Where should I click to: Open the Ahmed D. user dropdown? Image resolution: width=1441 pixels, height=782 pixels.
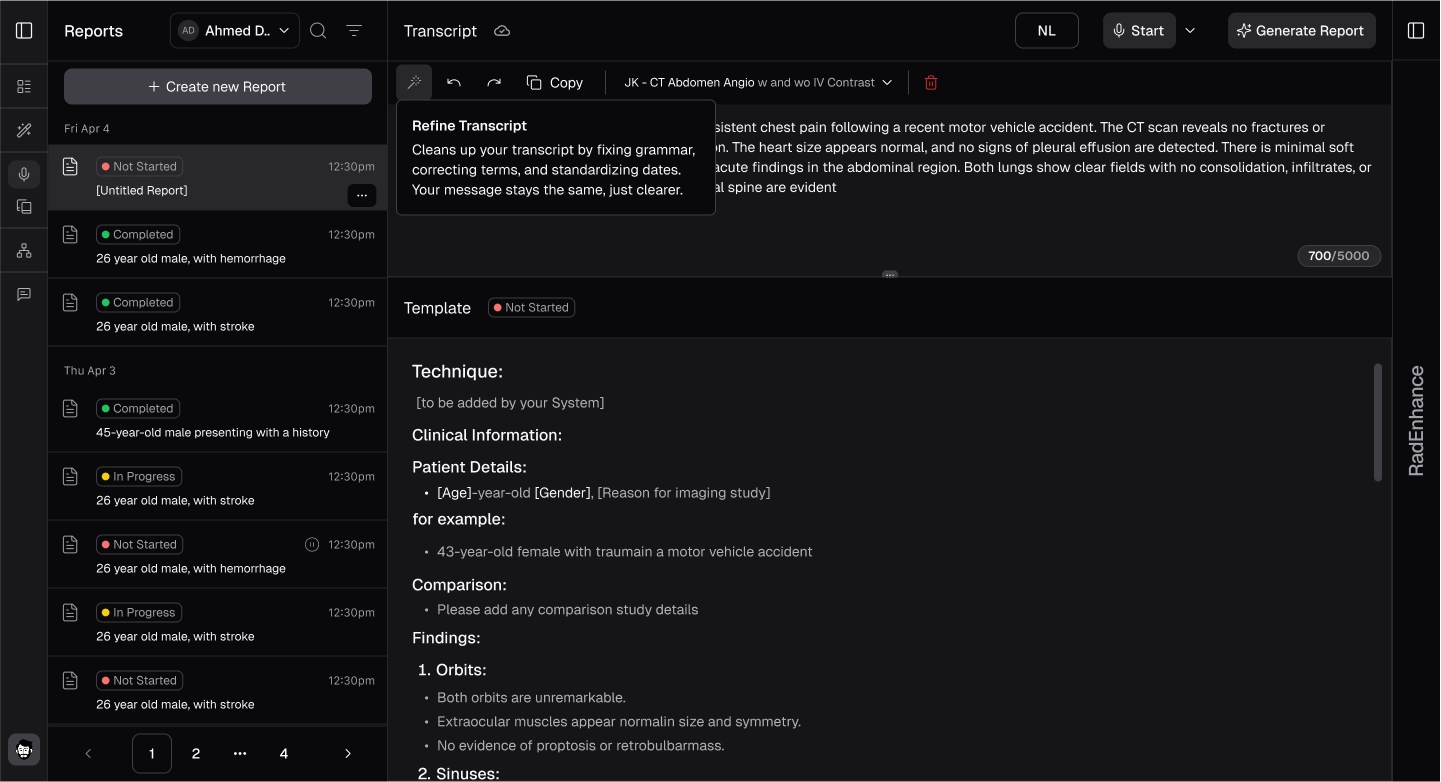pyautogui.click(x=235, y=31)
